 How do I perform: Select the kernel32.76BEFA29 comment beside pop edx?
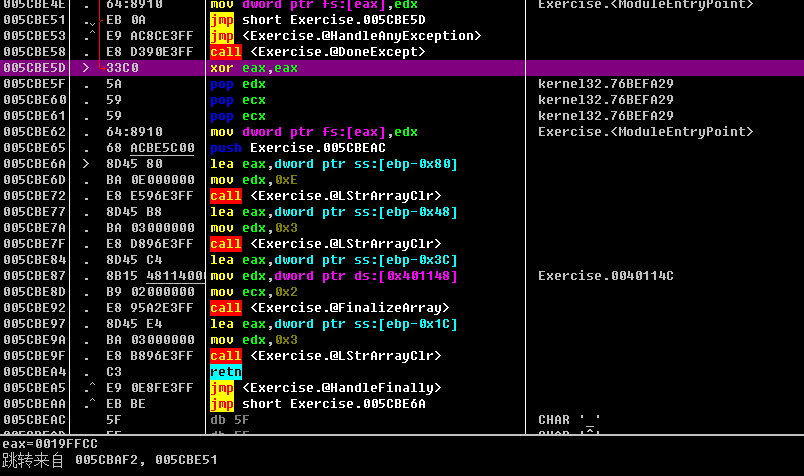[606, 84]
